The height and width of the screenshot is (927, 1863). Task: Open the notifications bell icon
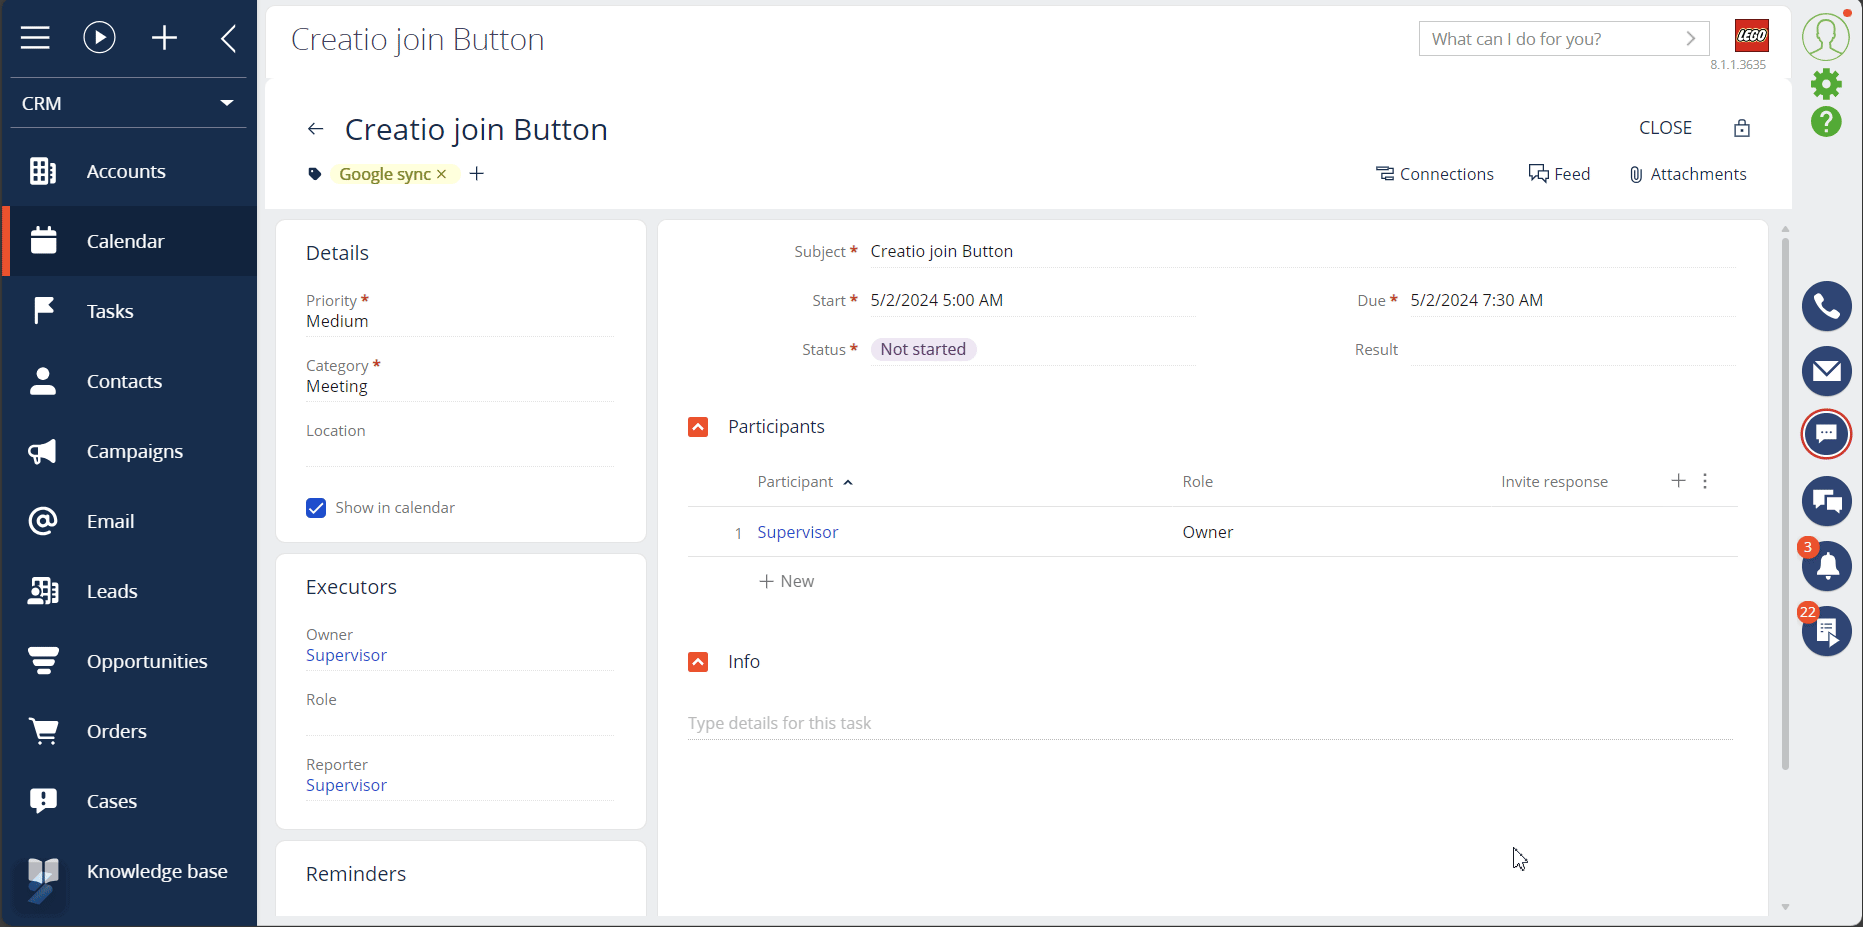[1826, 566]
